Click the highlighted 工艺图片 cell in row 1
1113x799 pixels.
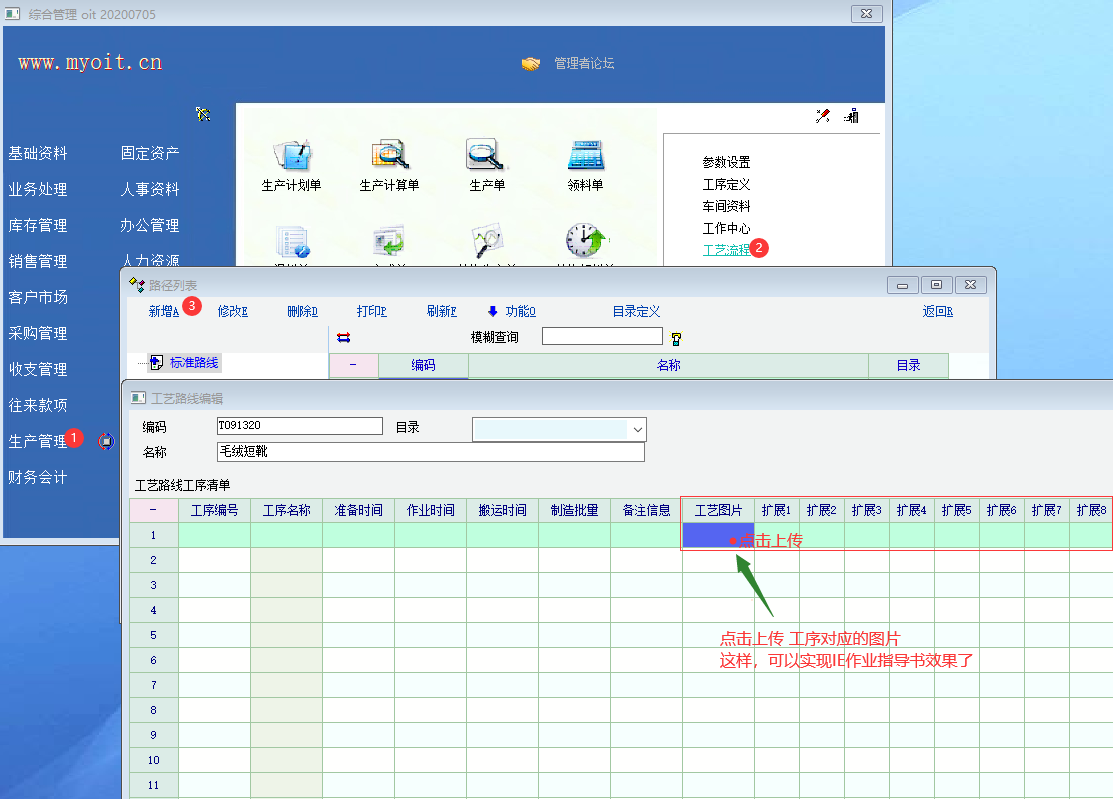[x=717, y=535]
